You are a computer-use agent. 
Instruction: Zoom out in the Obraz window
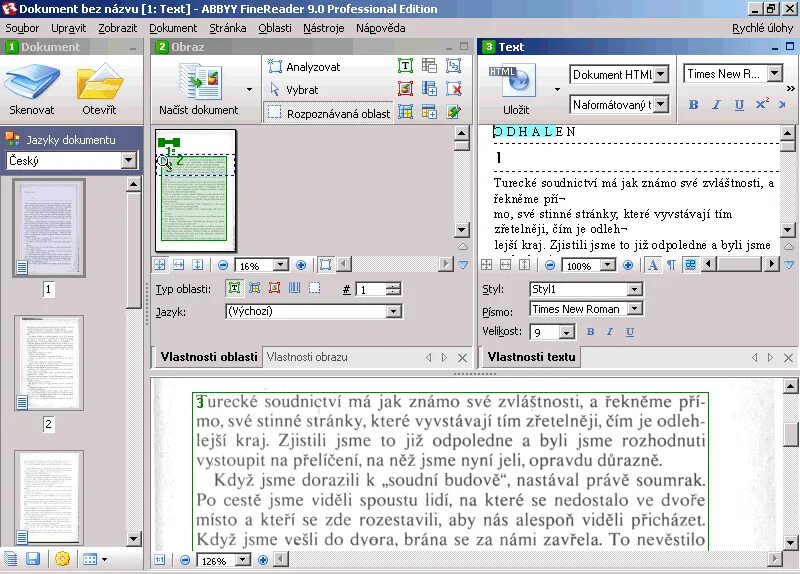pyautogui.click(x=223, y=265)
